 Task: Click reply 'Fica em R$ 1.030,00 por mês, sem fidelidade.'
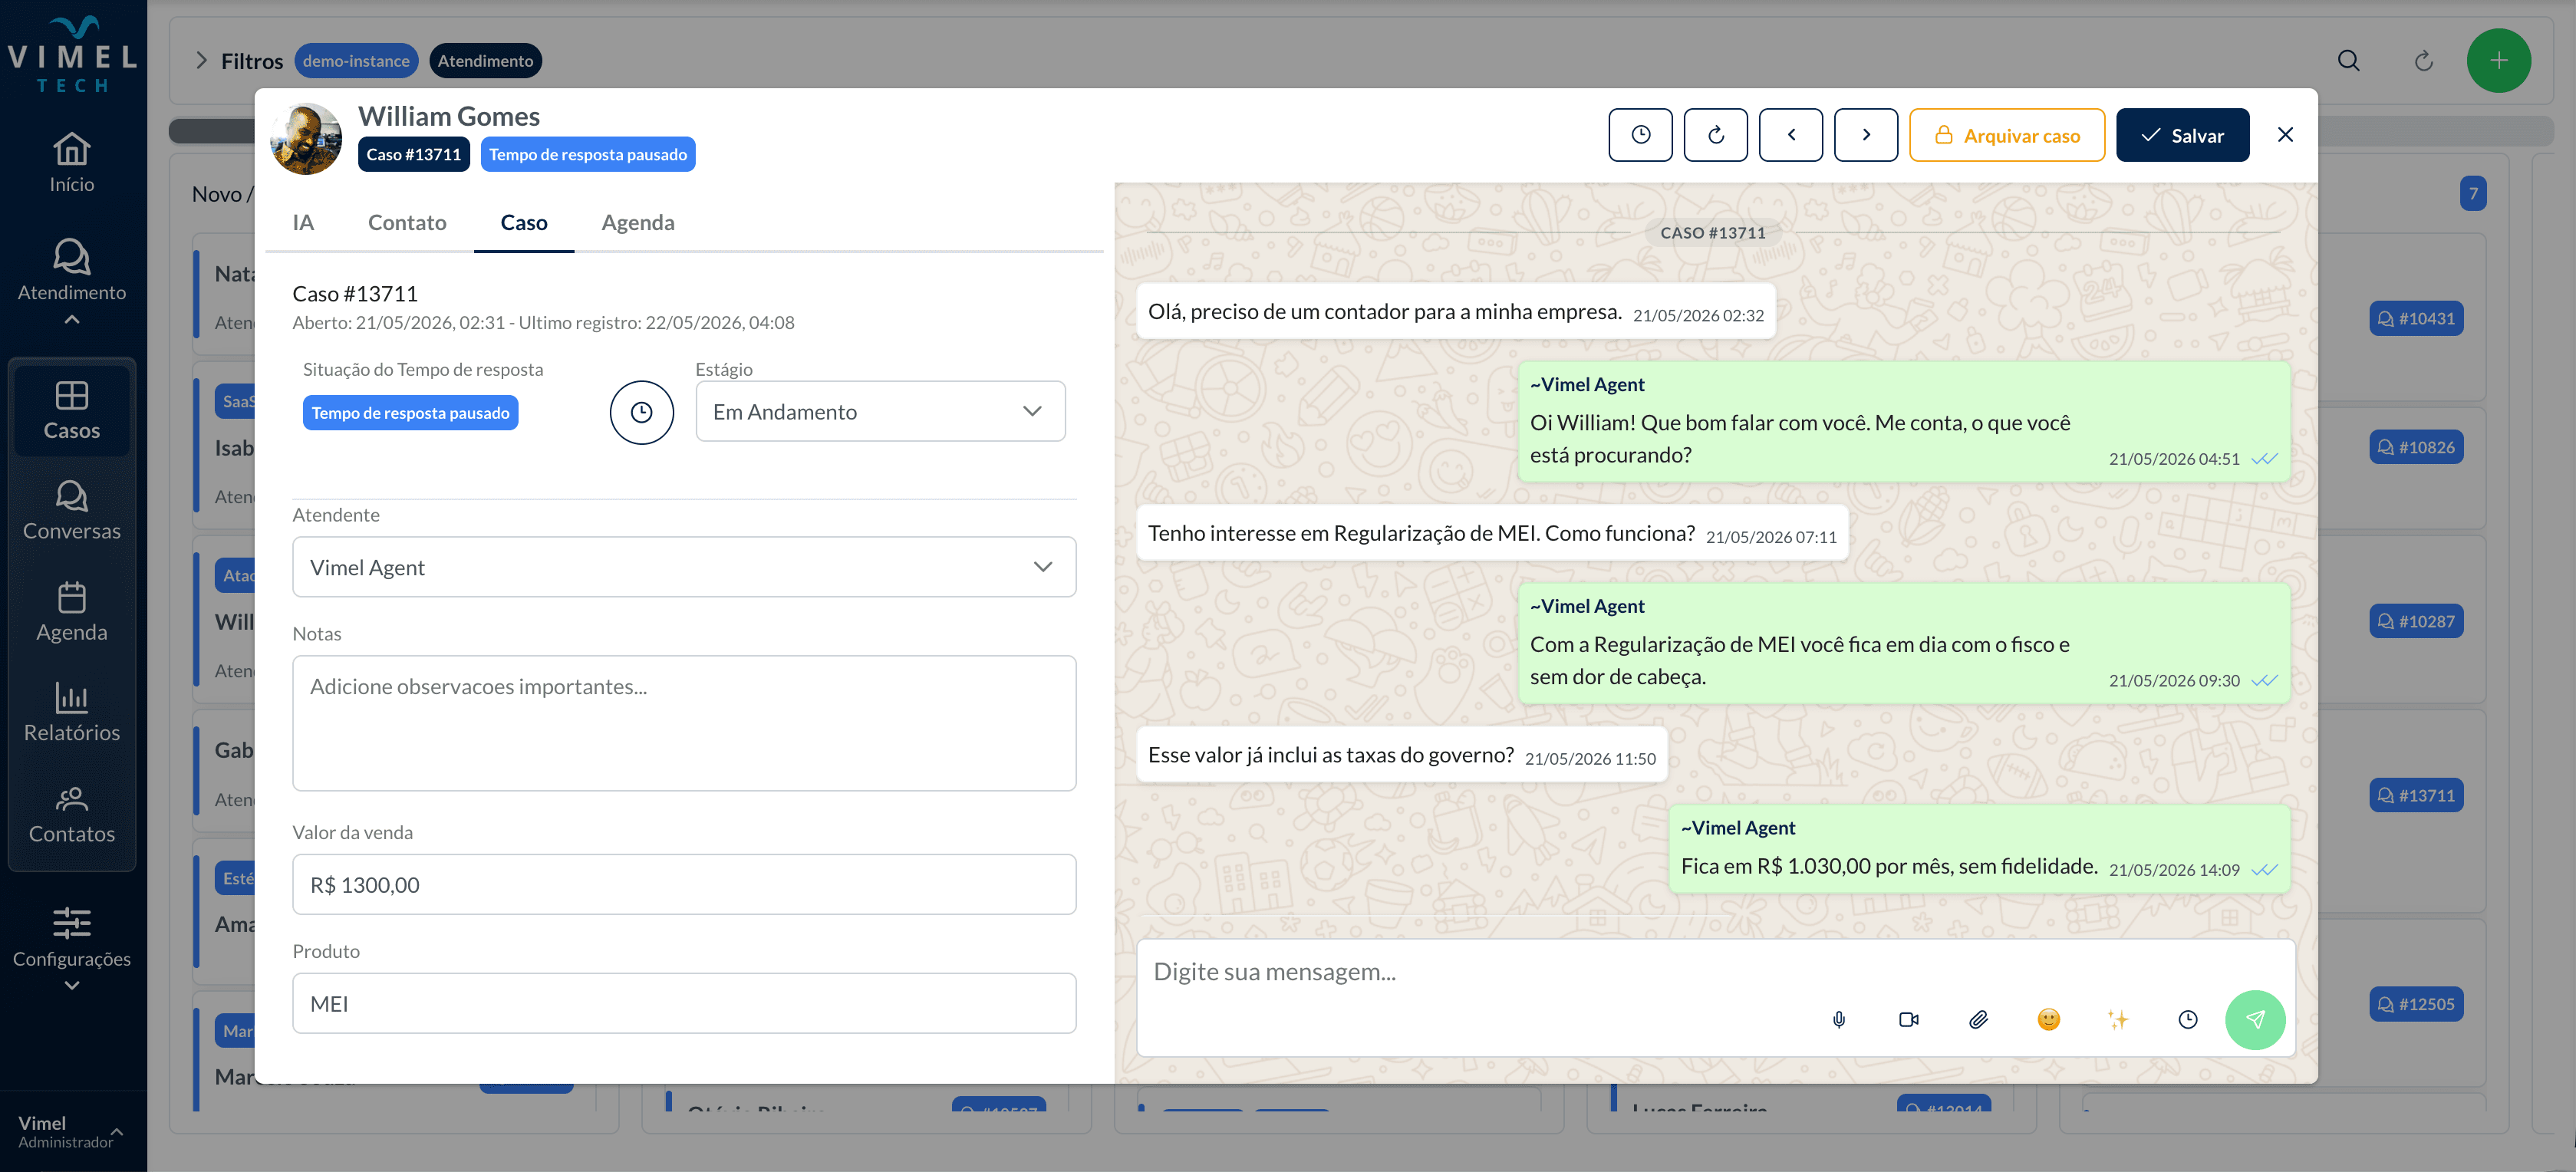click(1980, 848)
